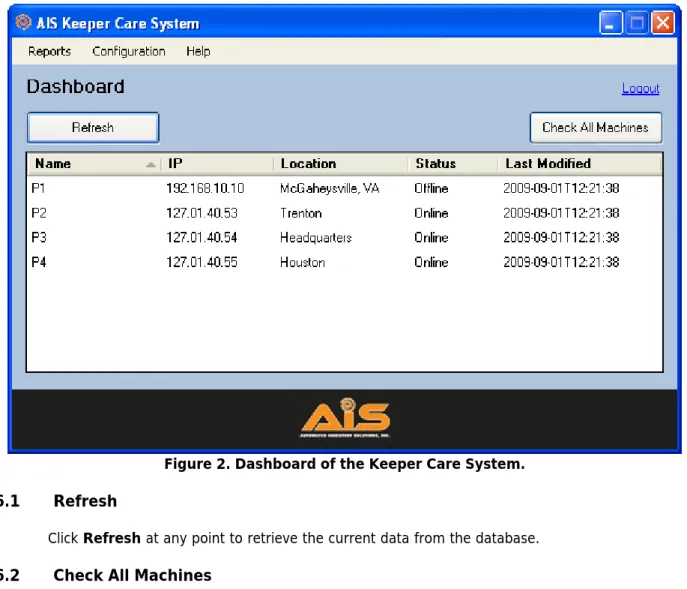Viewport: 687px width, 589px height.
Task: Click the Location column header
Action: coord(341,164)
